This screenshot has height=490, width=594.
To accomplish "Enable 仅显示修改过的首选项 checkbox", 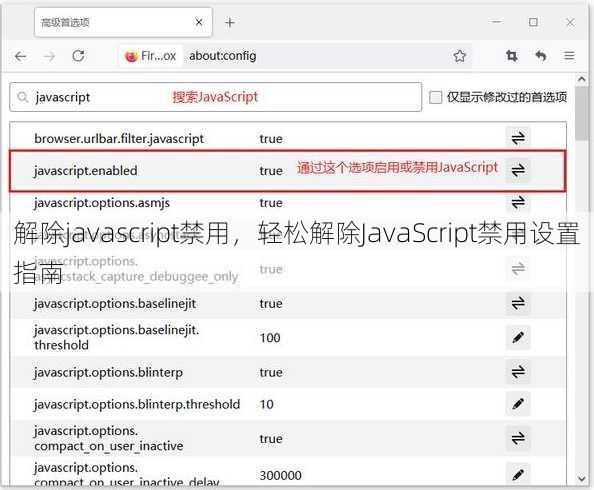I will [x=435, y=97].
